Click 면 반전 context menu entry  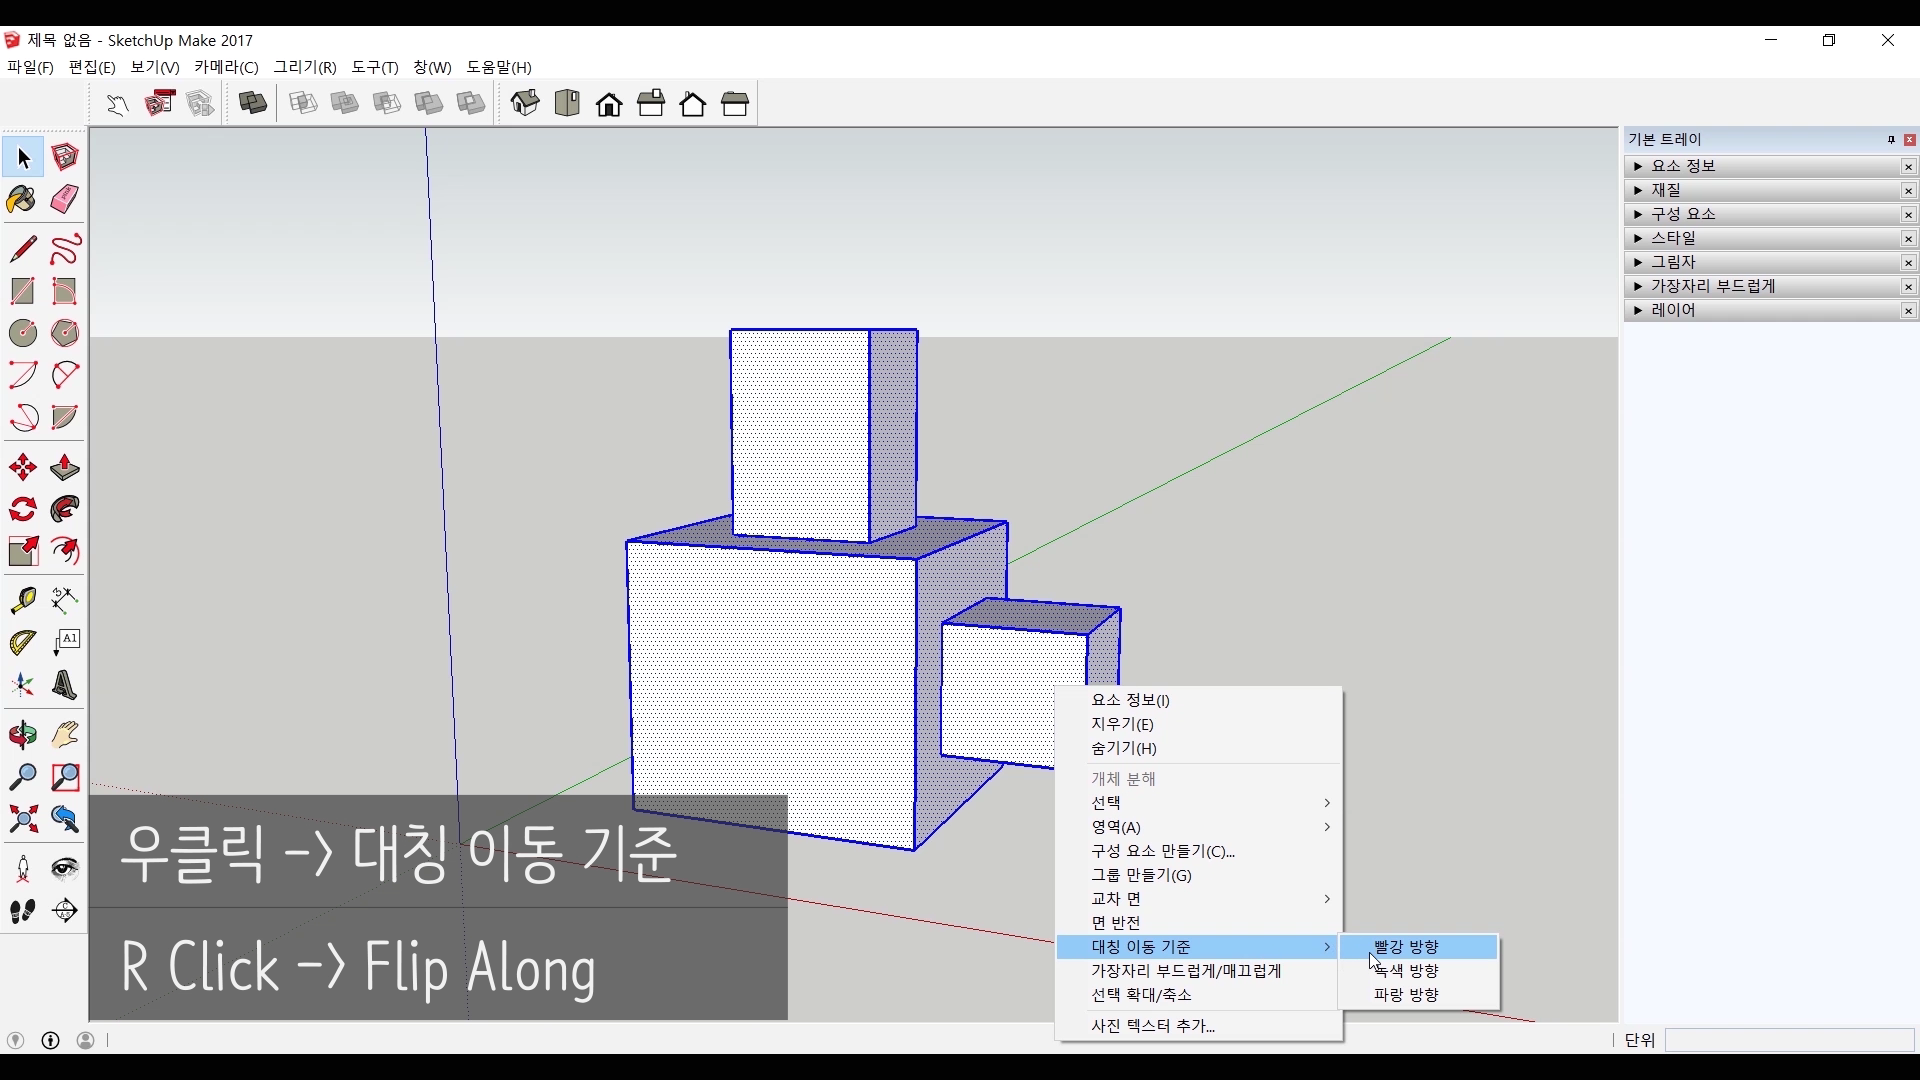click(1116, 922)
